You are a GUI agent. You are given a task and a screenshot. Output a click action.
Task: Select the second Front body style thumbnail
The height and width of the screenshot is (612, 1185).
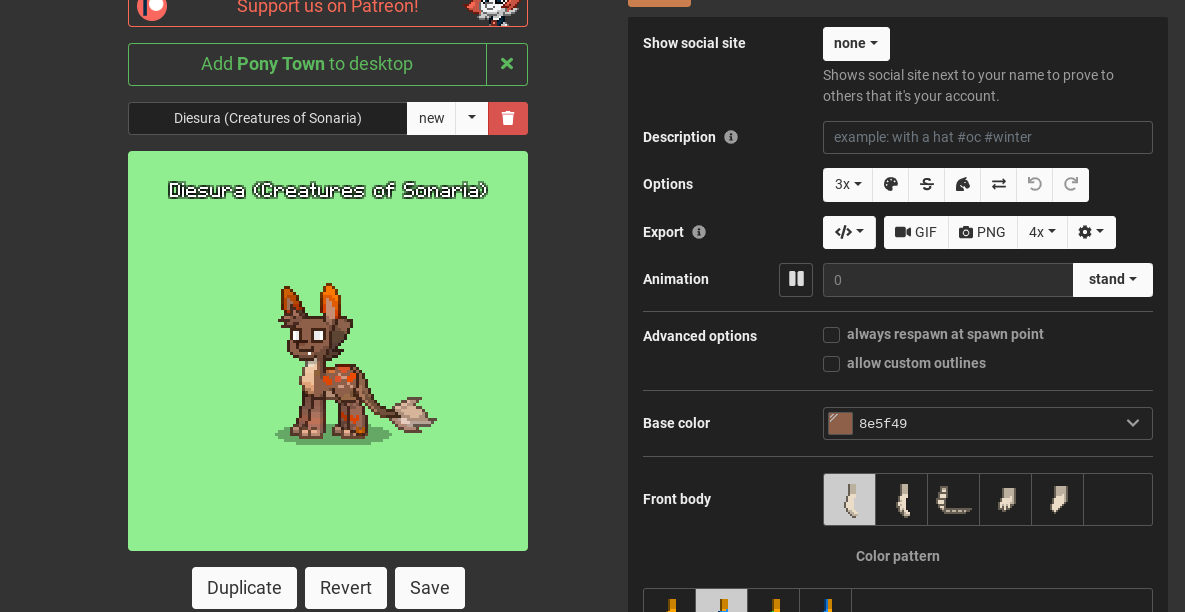901,499
